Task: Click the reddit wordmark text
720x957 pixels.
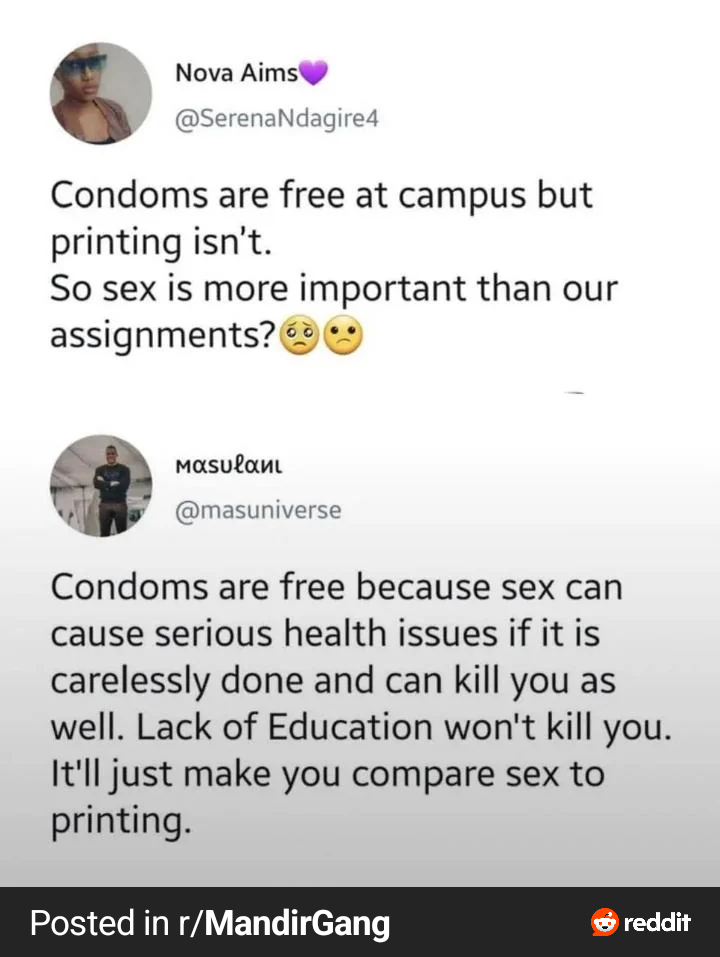Action: [x=657, y=922]
